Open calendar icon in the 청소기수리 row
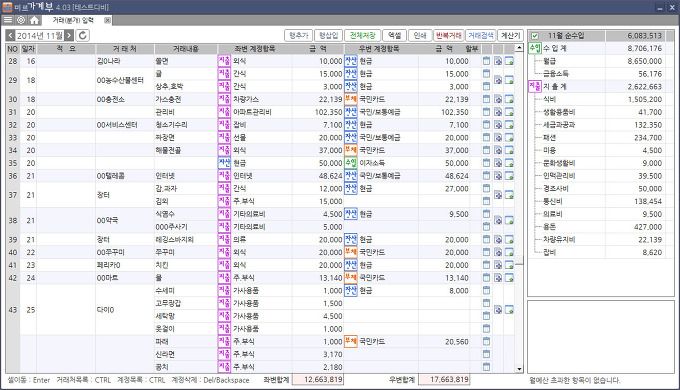The height and width of the screenshot is (390, 680). click(487, 125)
